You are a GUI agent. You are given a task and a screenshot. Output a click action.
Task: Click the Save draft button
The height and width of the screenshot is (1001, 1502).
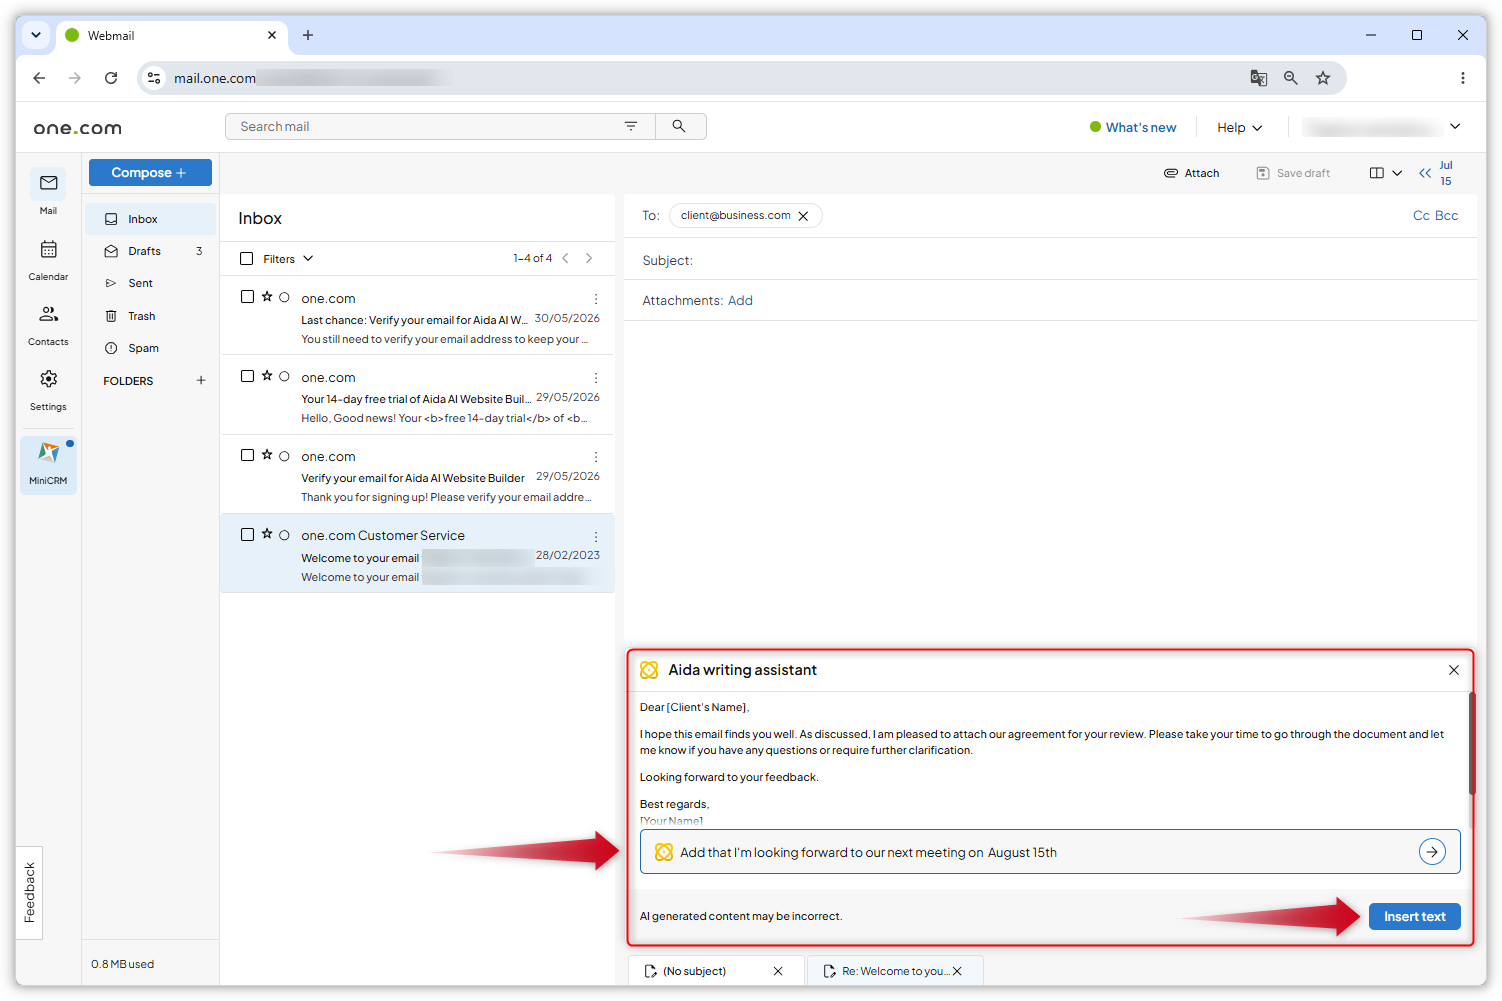coord(1293,173)
